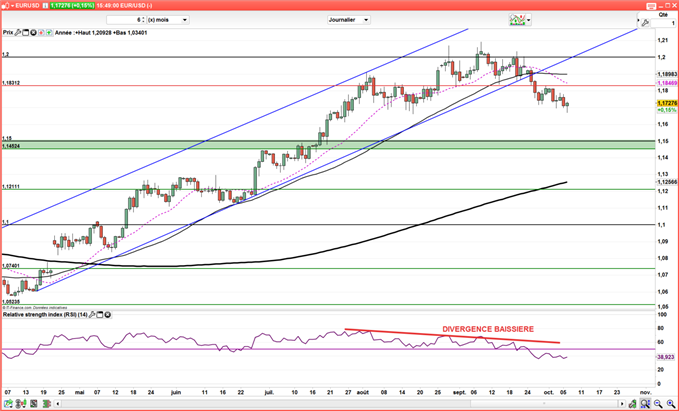This screenshot has height=411, width=679.
Task: Remove the Prix panel with black X icon
Action: pos(33,32)
